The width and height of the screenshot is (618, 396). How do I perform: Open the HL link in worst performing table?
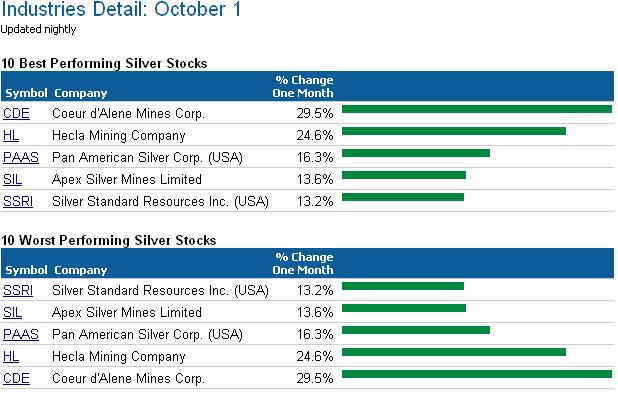pos(11,357)
